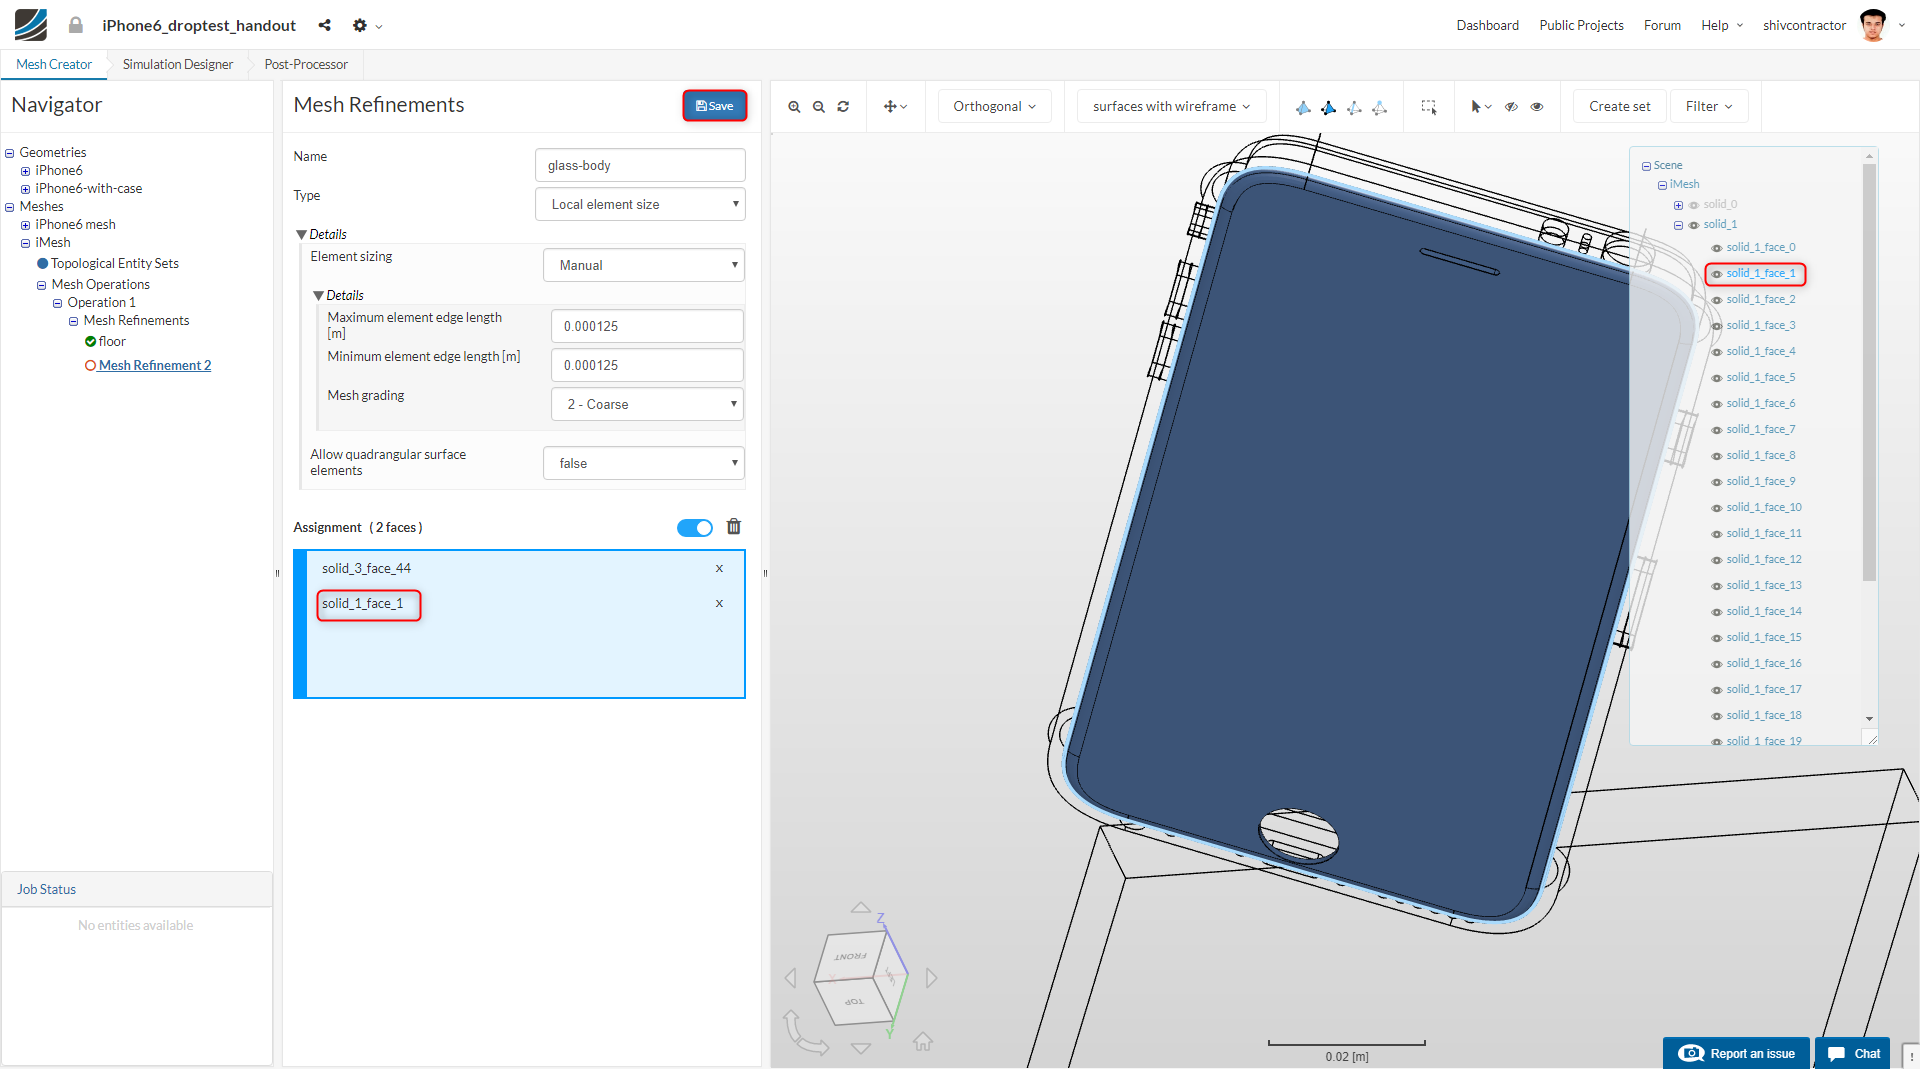Activate the box selection tool icon
This screenshot has height=1069, width=1920.
pos(1429,107)
